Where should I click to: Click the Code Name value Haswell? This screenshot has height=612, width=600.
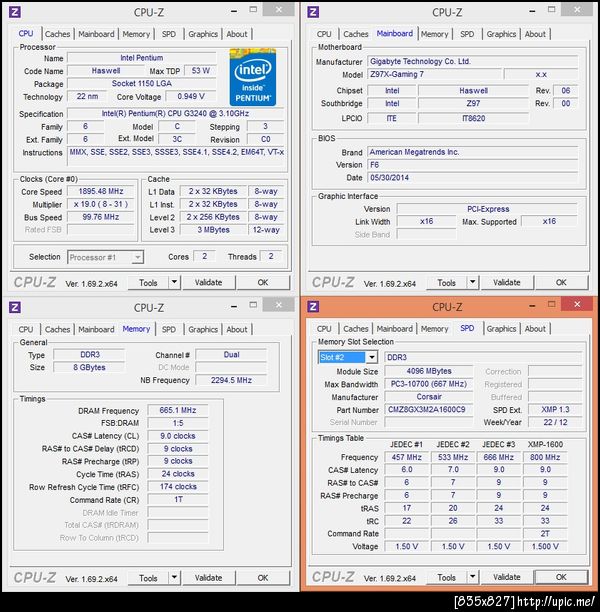[x=106, y=71]
